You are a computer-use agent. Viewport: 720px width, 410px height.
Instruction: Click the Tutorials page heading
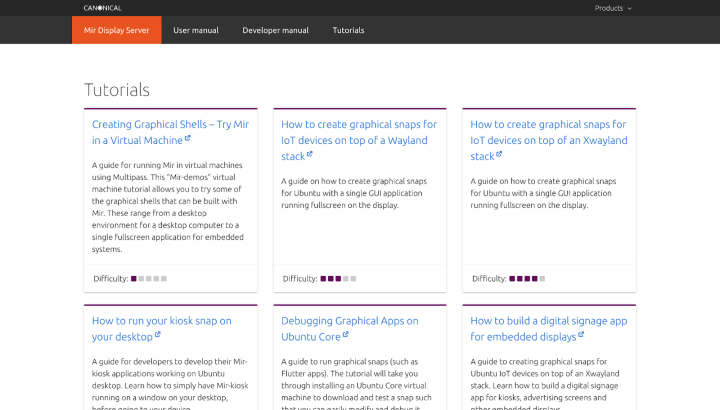click(x=117, y=90)
